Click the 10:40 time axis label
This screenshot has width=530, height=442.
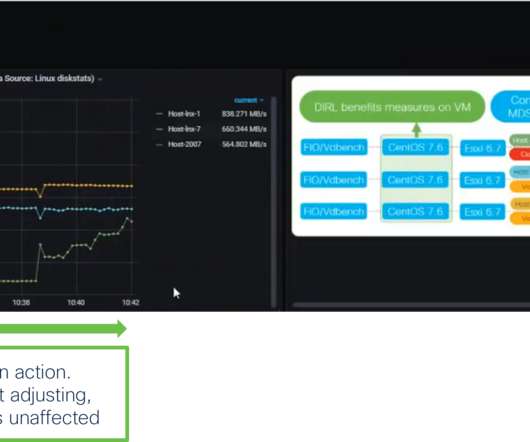coord(76,302)
